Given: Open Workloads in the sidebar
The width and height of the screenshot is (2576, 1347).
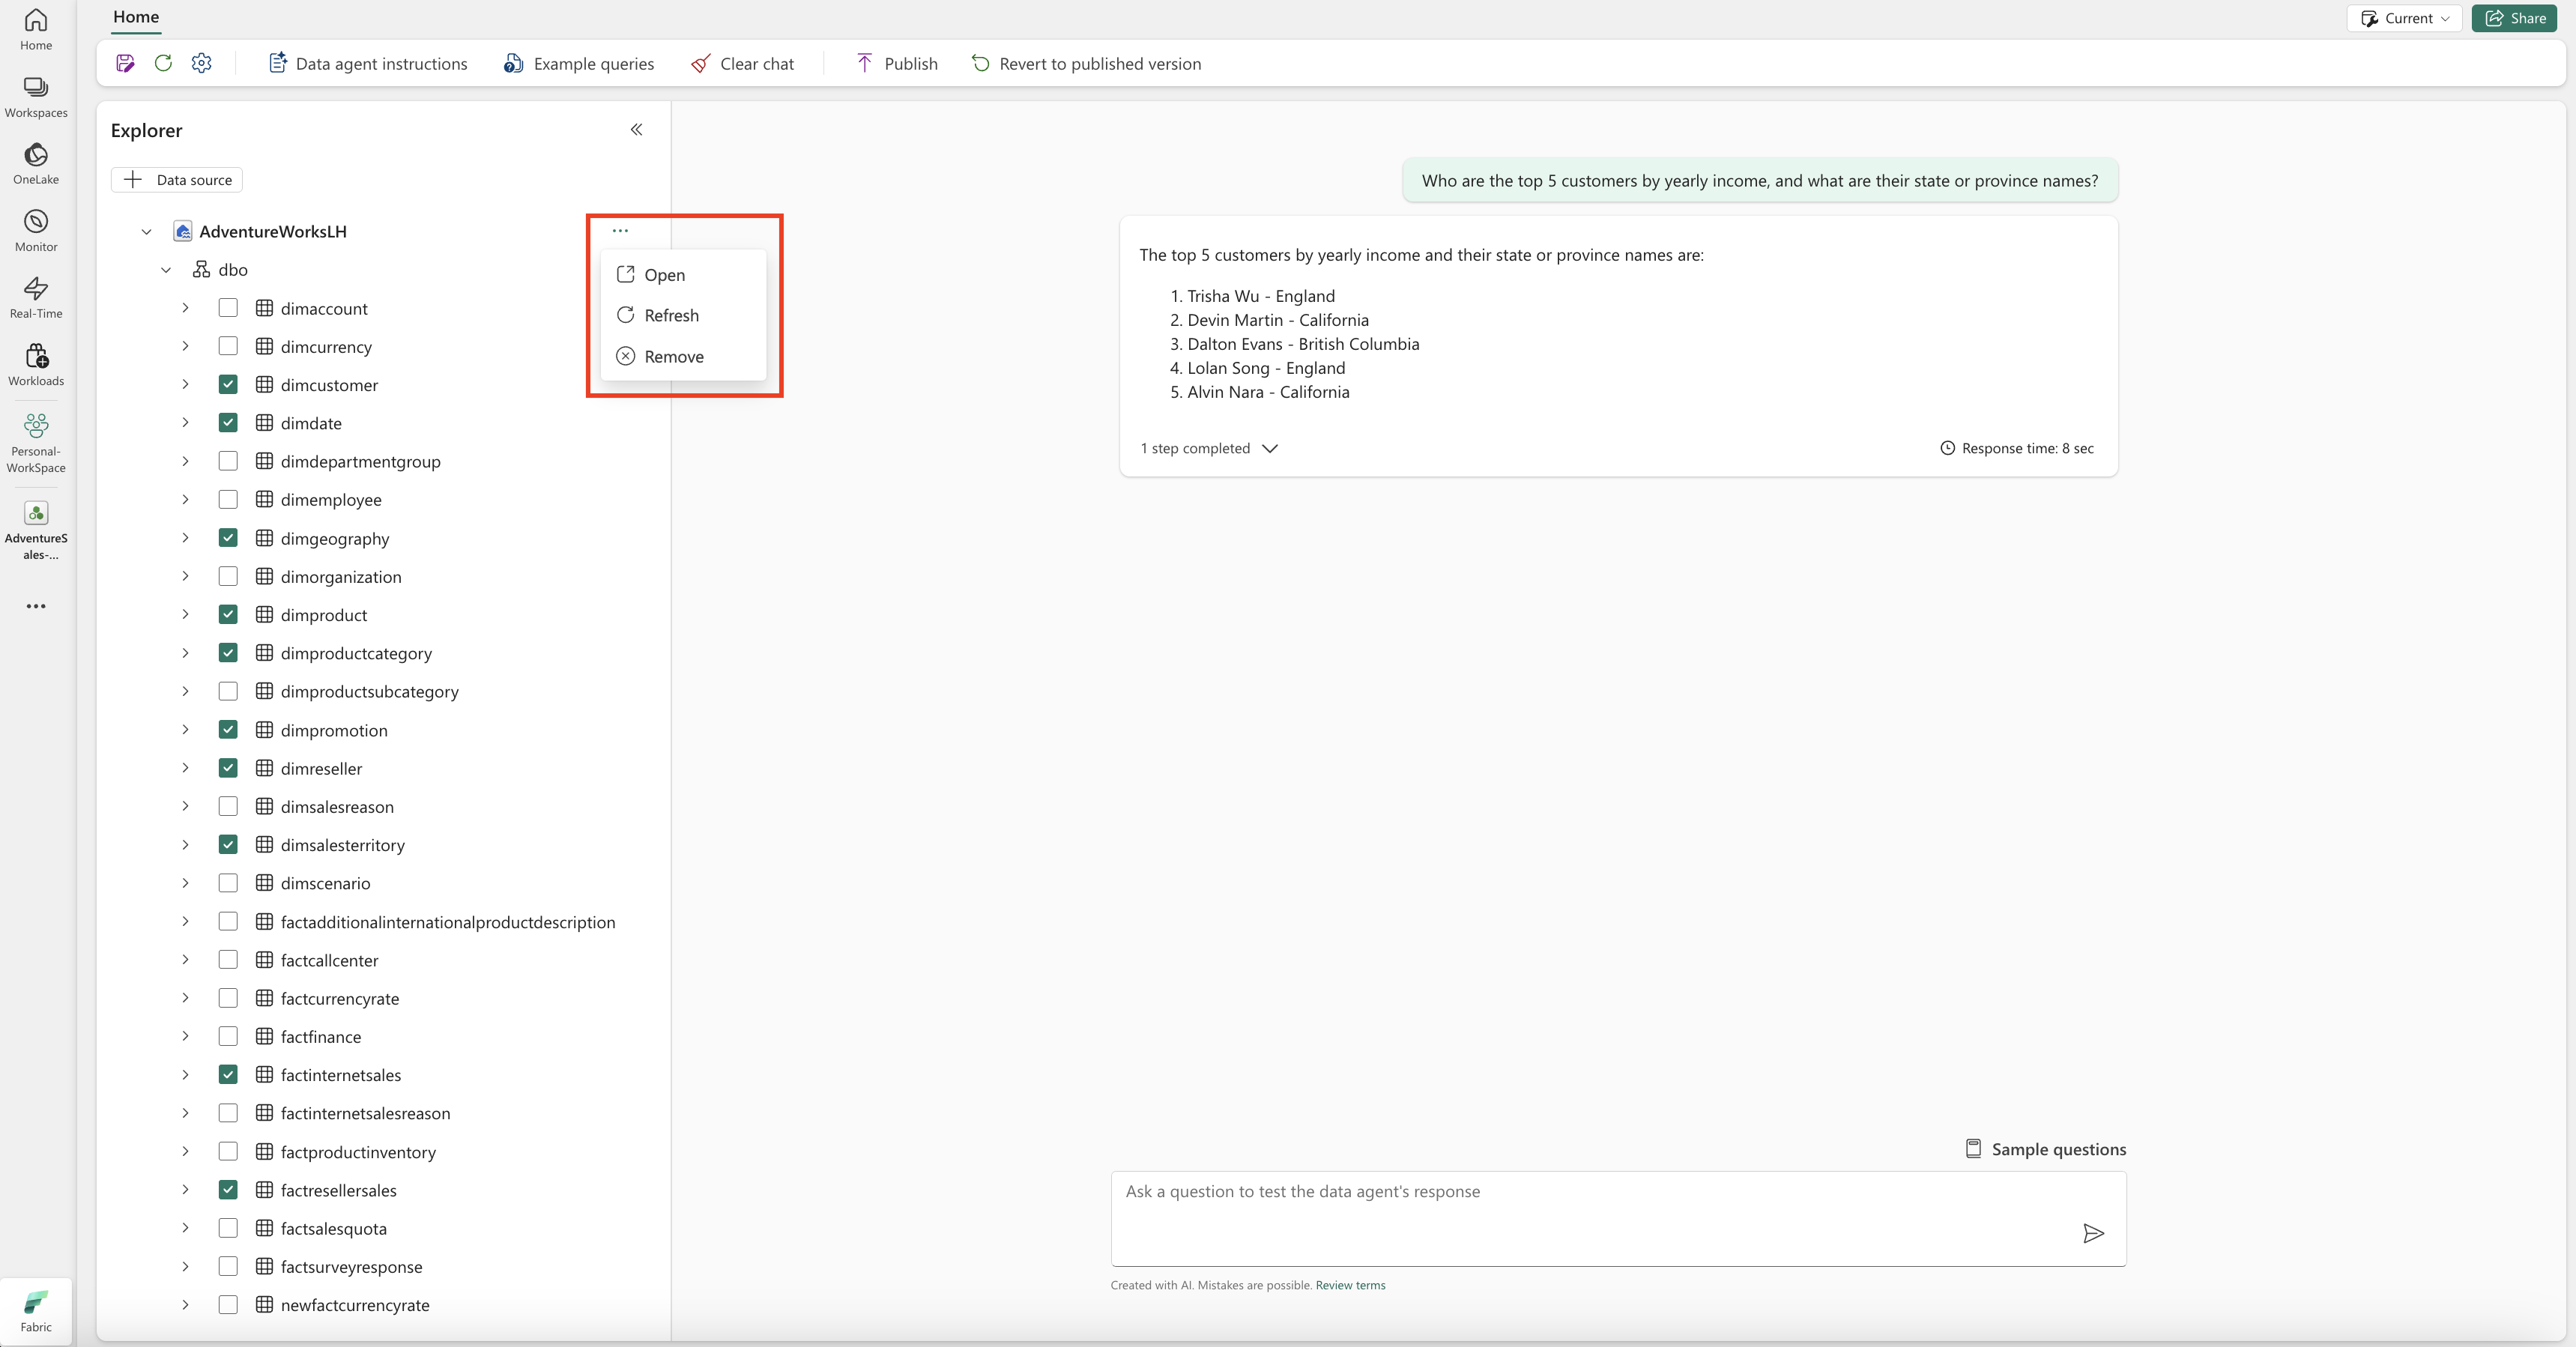Looking at the screenshot, I should [36, 365].
